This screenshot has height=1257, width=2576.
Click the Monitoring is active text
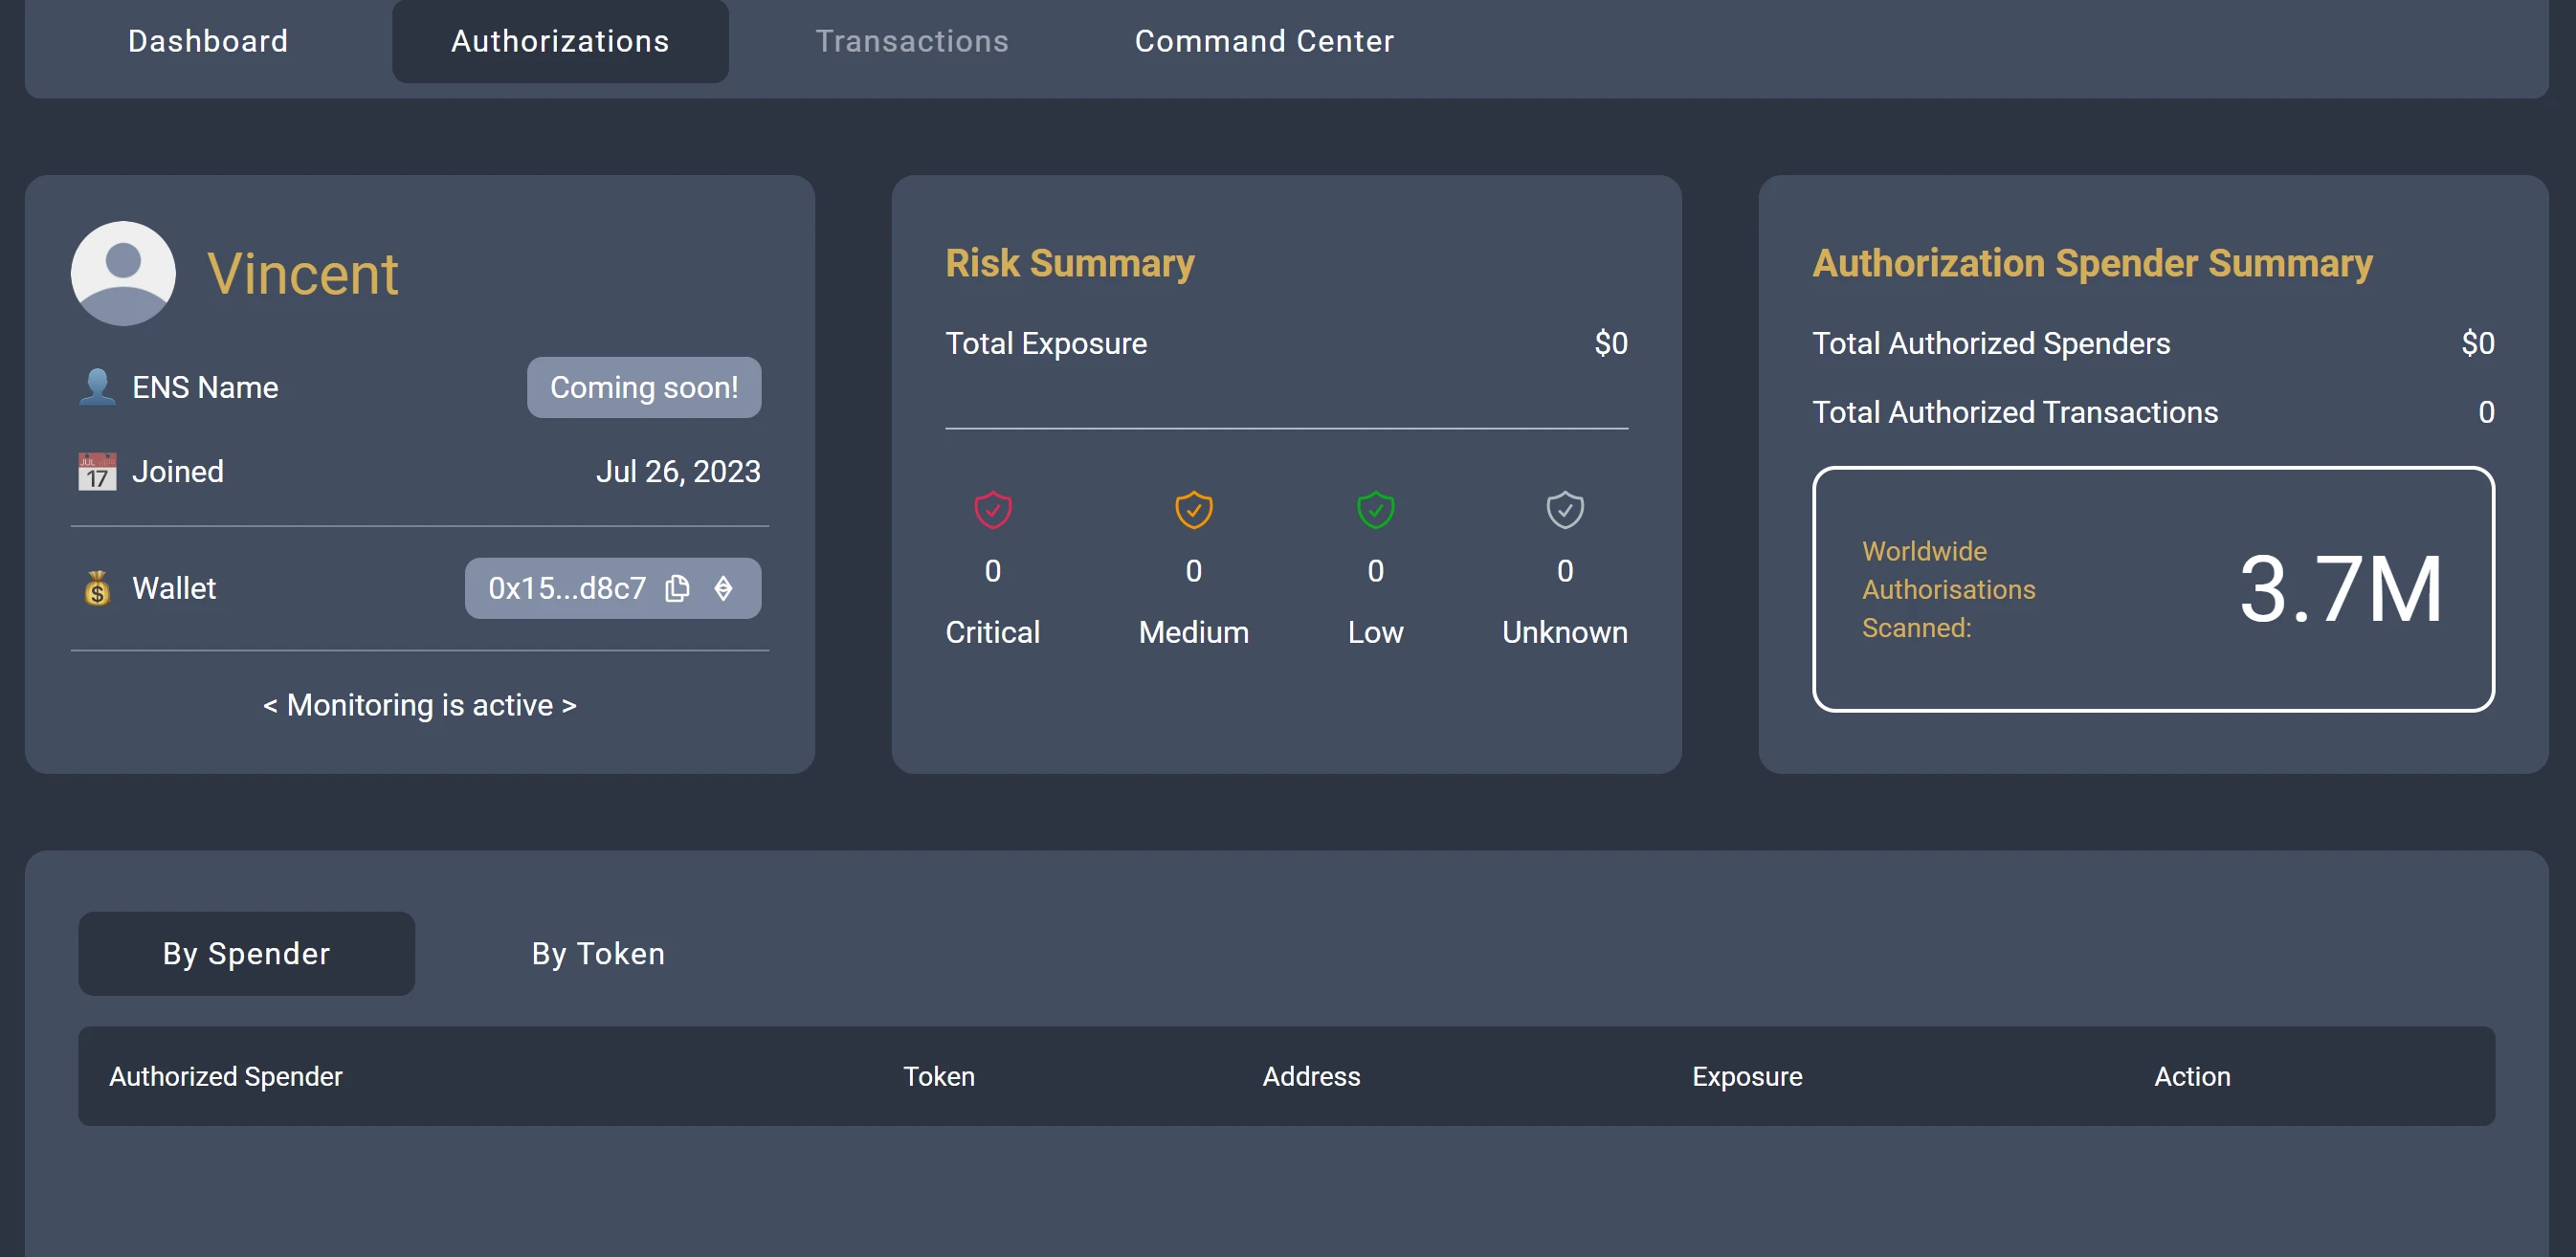419,705
